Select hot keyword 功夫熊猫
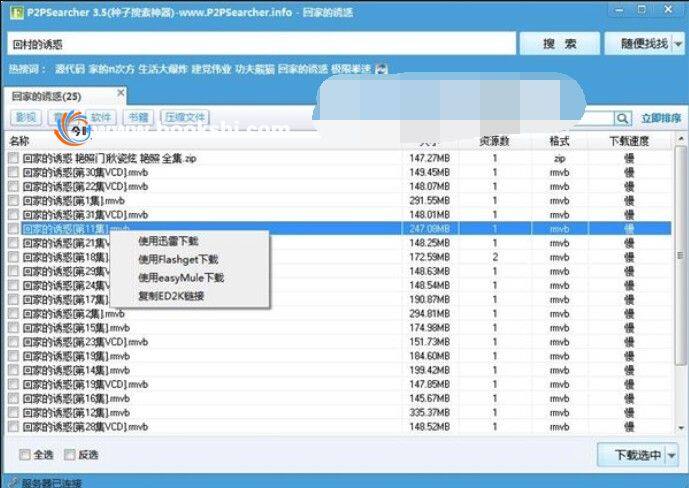 (x=255, y=69)
